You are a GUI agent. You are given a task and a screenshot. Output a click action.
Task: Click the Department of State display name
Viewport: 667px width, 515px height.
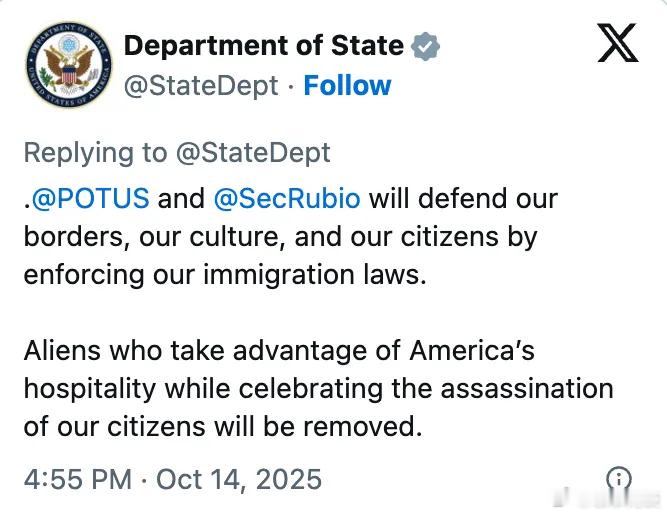[x=263, y=46]
